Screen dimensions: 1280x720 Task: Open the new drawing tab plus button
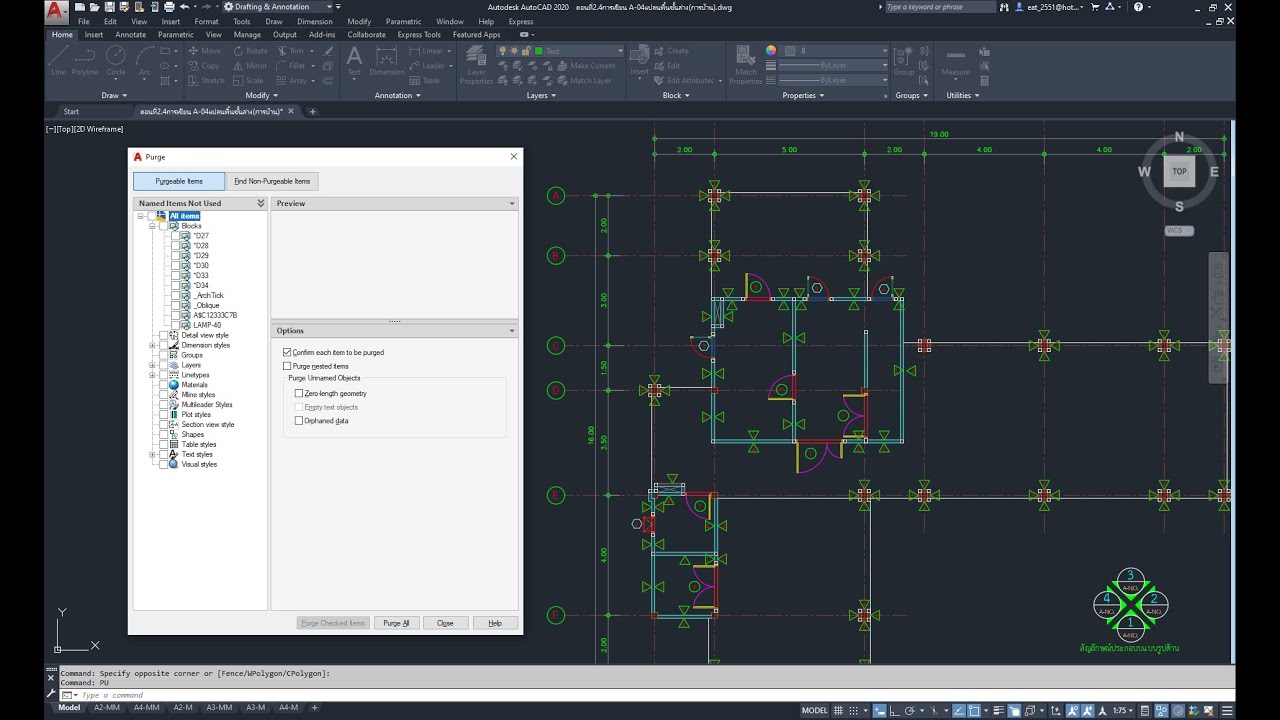pyautogui.click(x=312, y=111)
